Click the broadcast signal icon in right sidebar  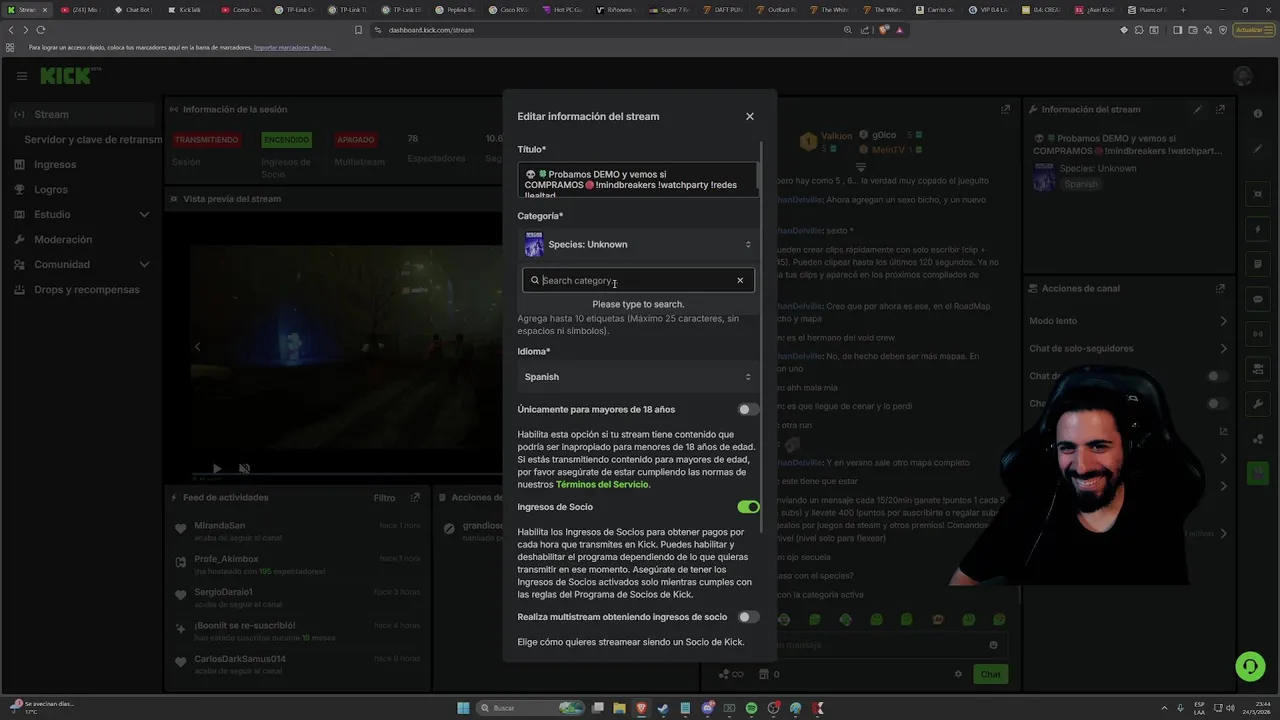point(1258,334)
